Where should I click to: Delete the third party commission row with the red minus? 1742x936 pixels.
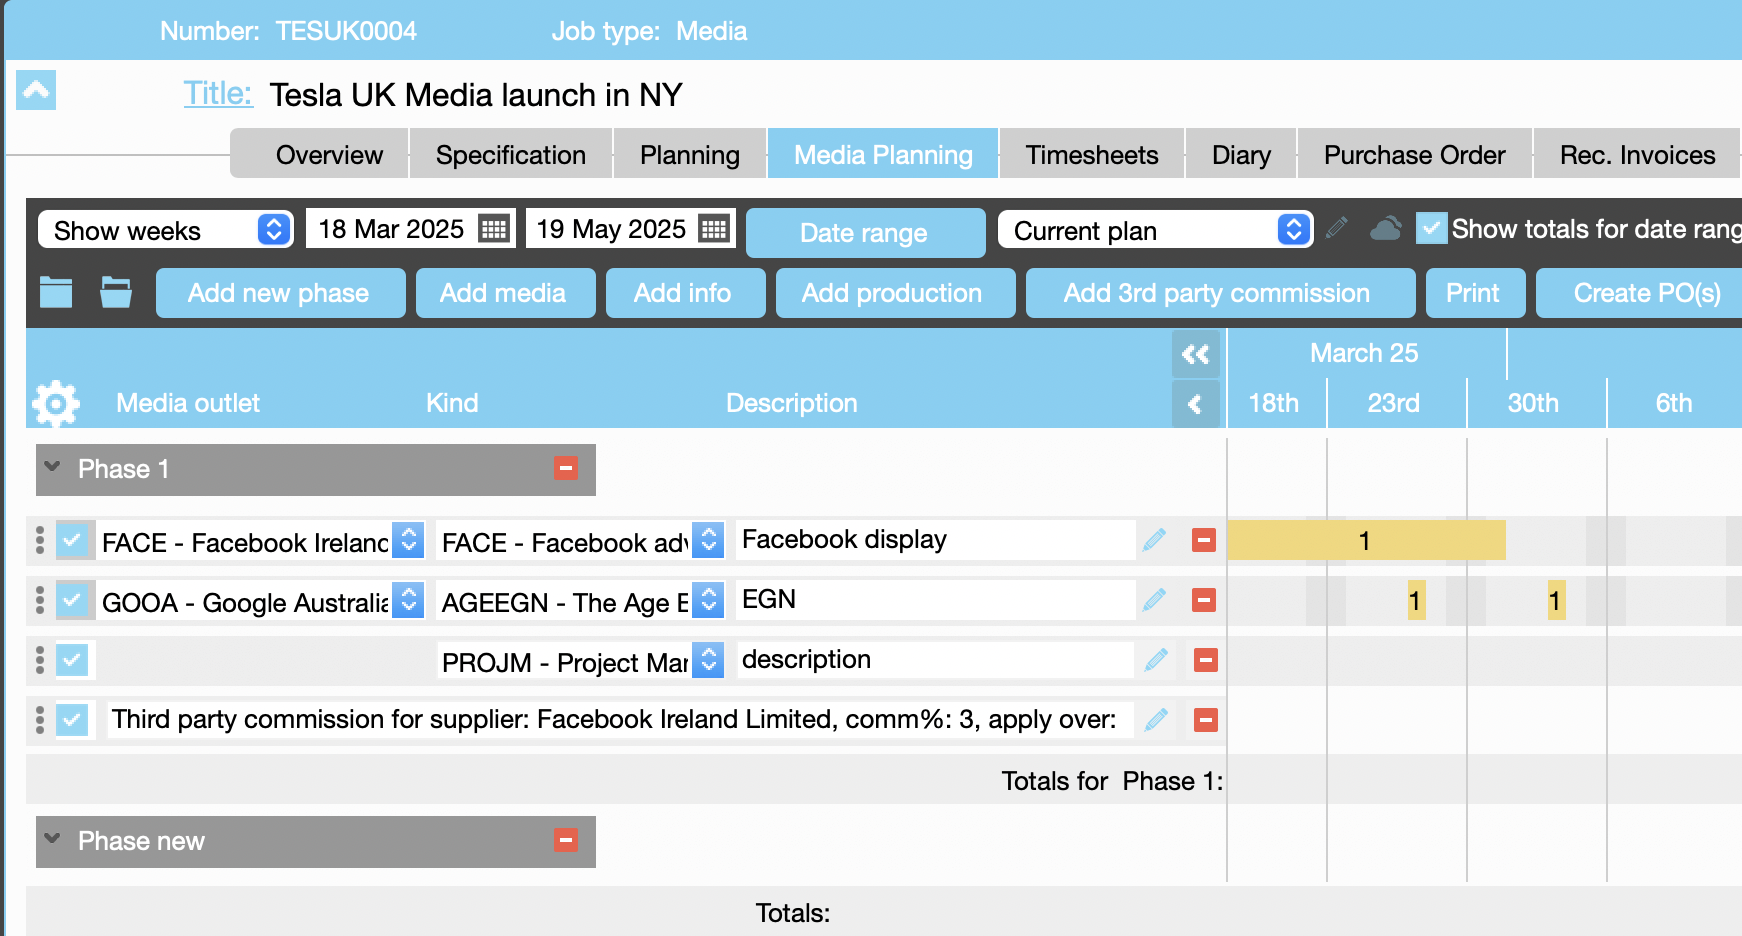pos(1206,720)
